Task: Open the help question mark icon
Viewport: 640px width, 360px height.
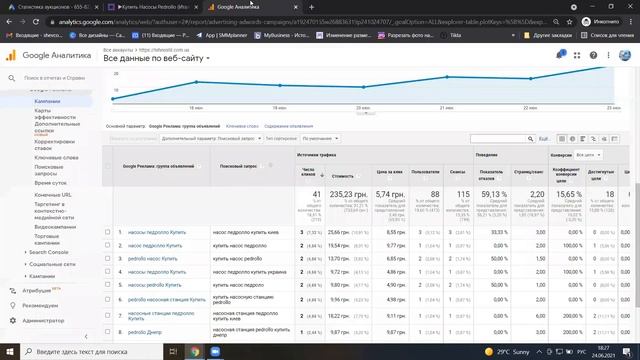Action: pos(593,56)
